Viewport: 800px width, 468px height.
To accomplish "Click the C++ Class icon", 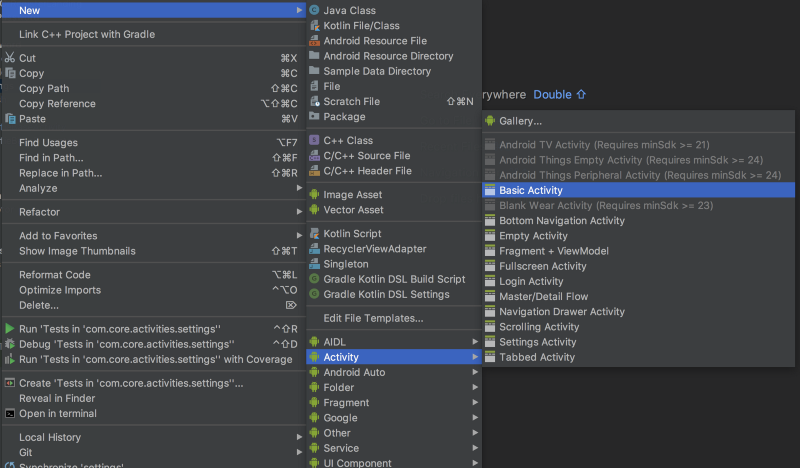I will (x=314, y=140).
